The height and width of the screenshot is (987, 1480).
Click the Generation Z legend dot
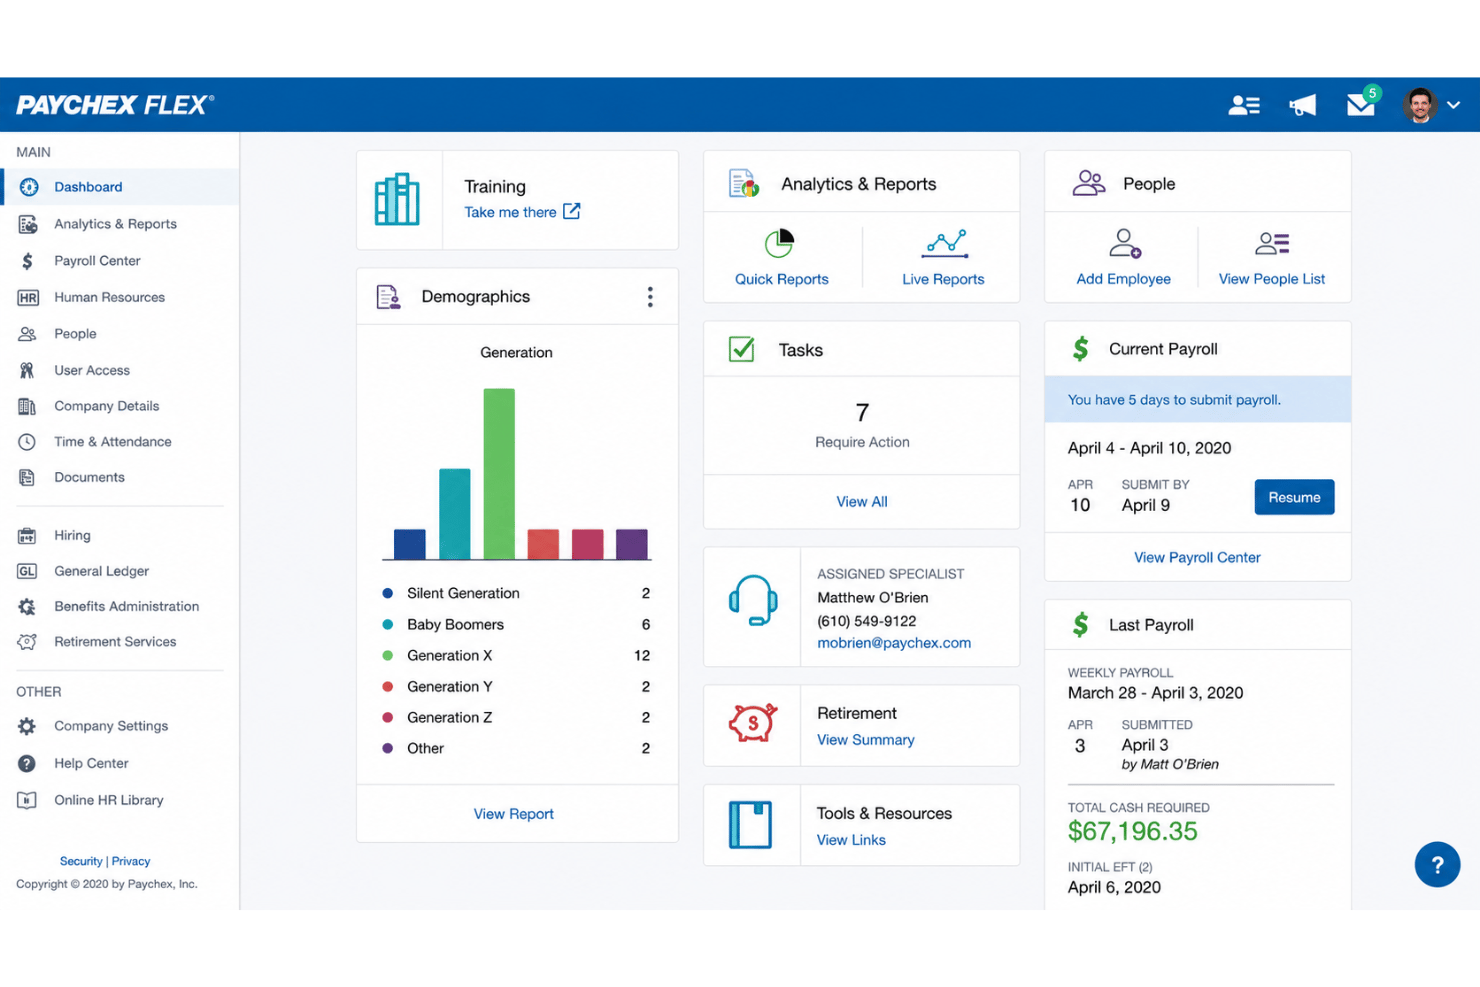388,717
